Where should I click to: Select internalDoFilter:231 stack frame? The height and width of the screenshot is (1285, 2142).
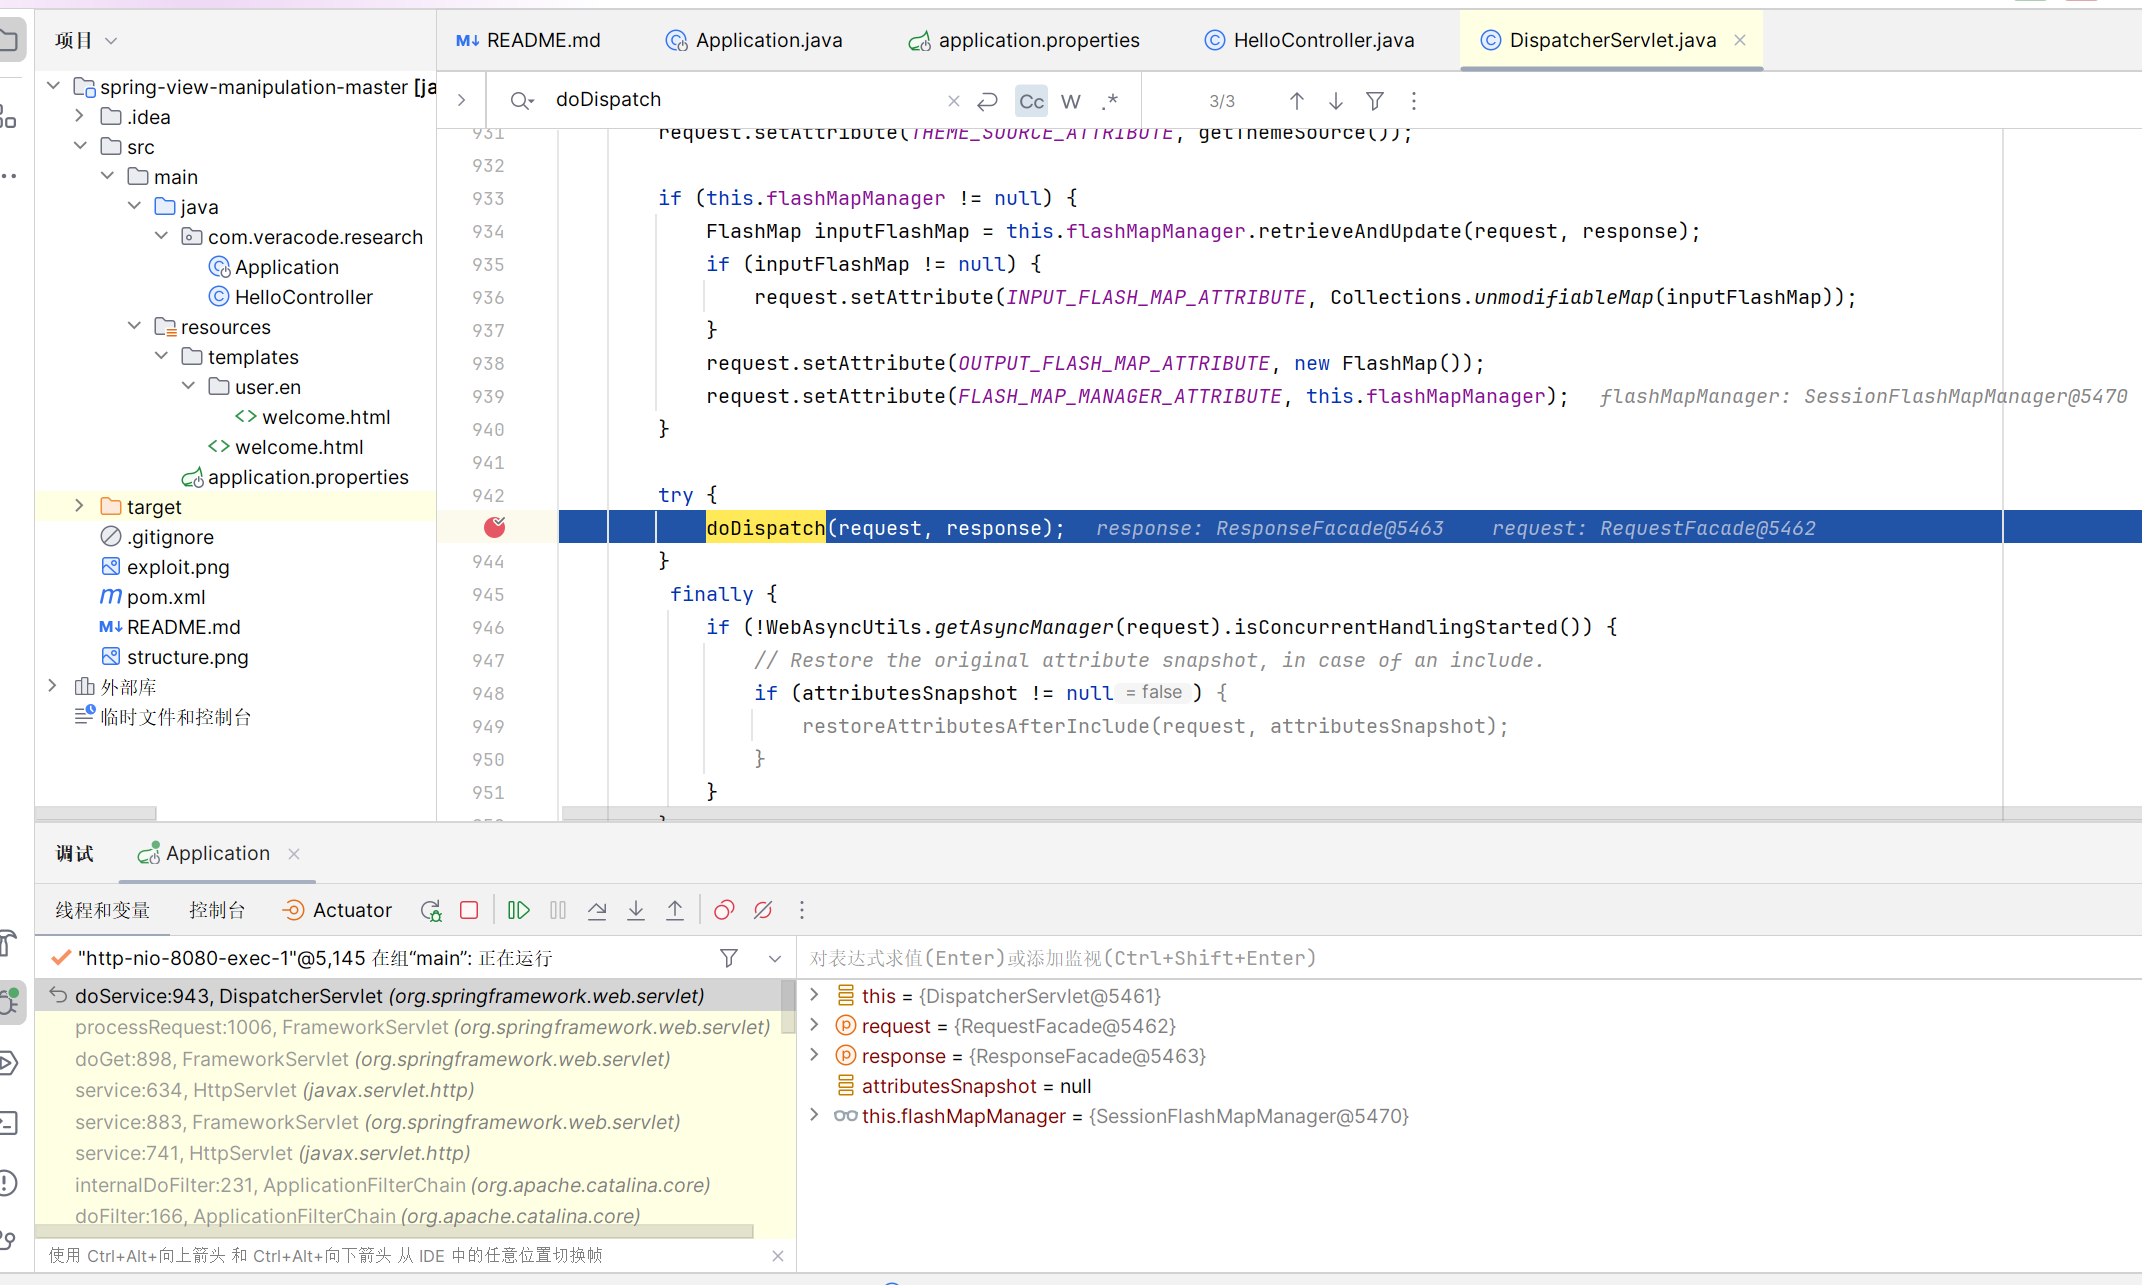tap(392, 1185)
